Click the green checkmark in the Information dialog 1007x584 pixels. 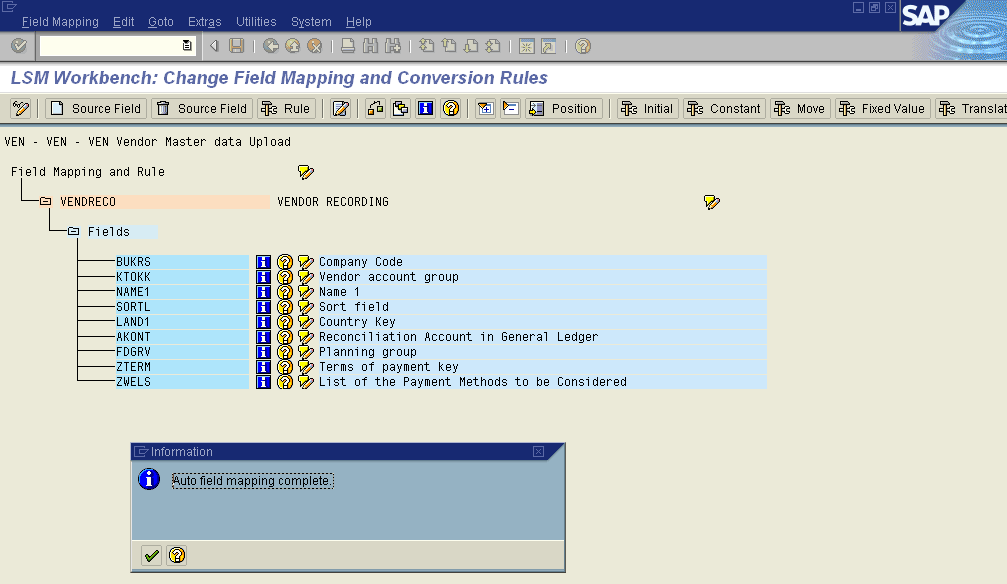[x=151, y=556]
